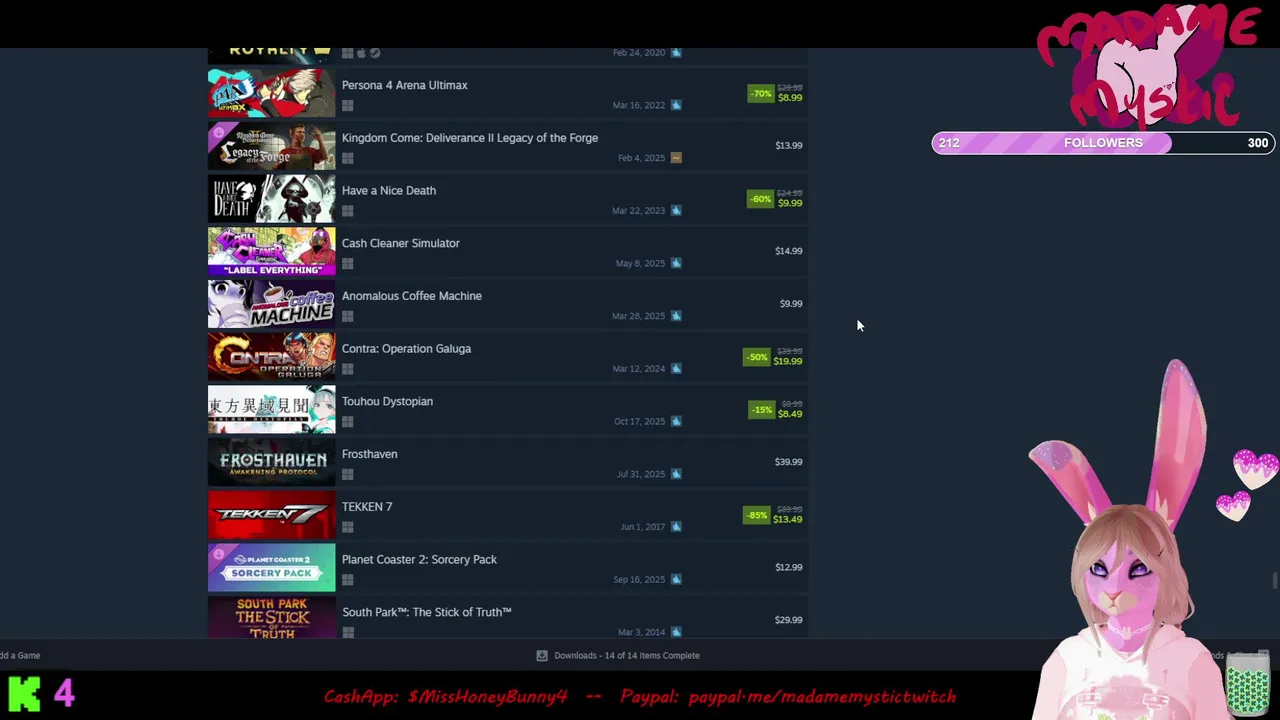Screen dimensions: 1280x720
Task: Click thumbs-up review icon beside Jun 1, 2017
Action: (676, 526)
